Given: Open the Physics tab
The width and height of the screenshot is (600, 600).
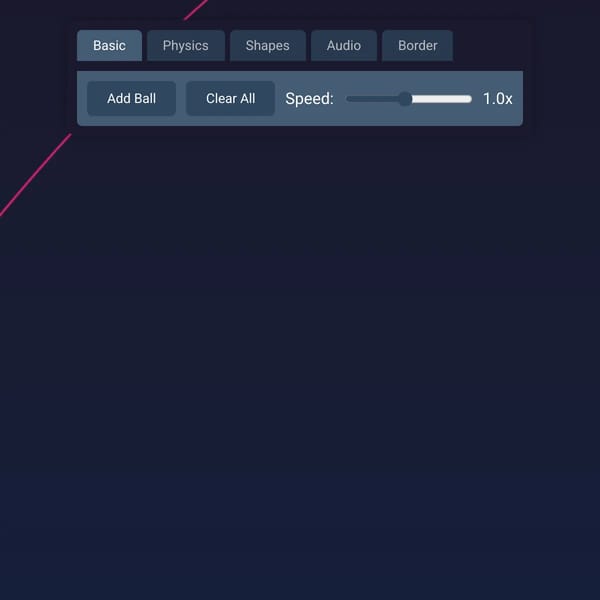Looking at the screenshot, I should (x=186, y=46).
